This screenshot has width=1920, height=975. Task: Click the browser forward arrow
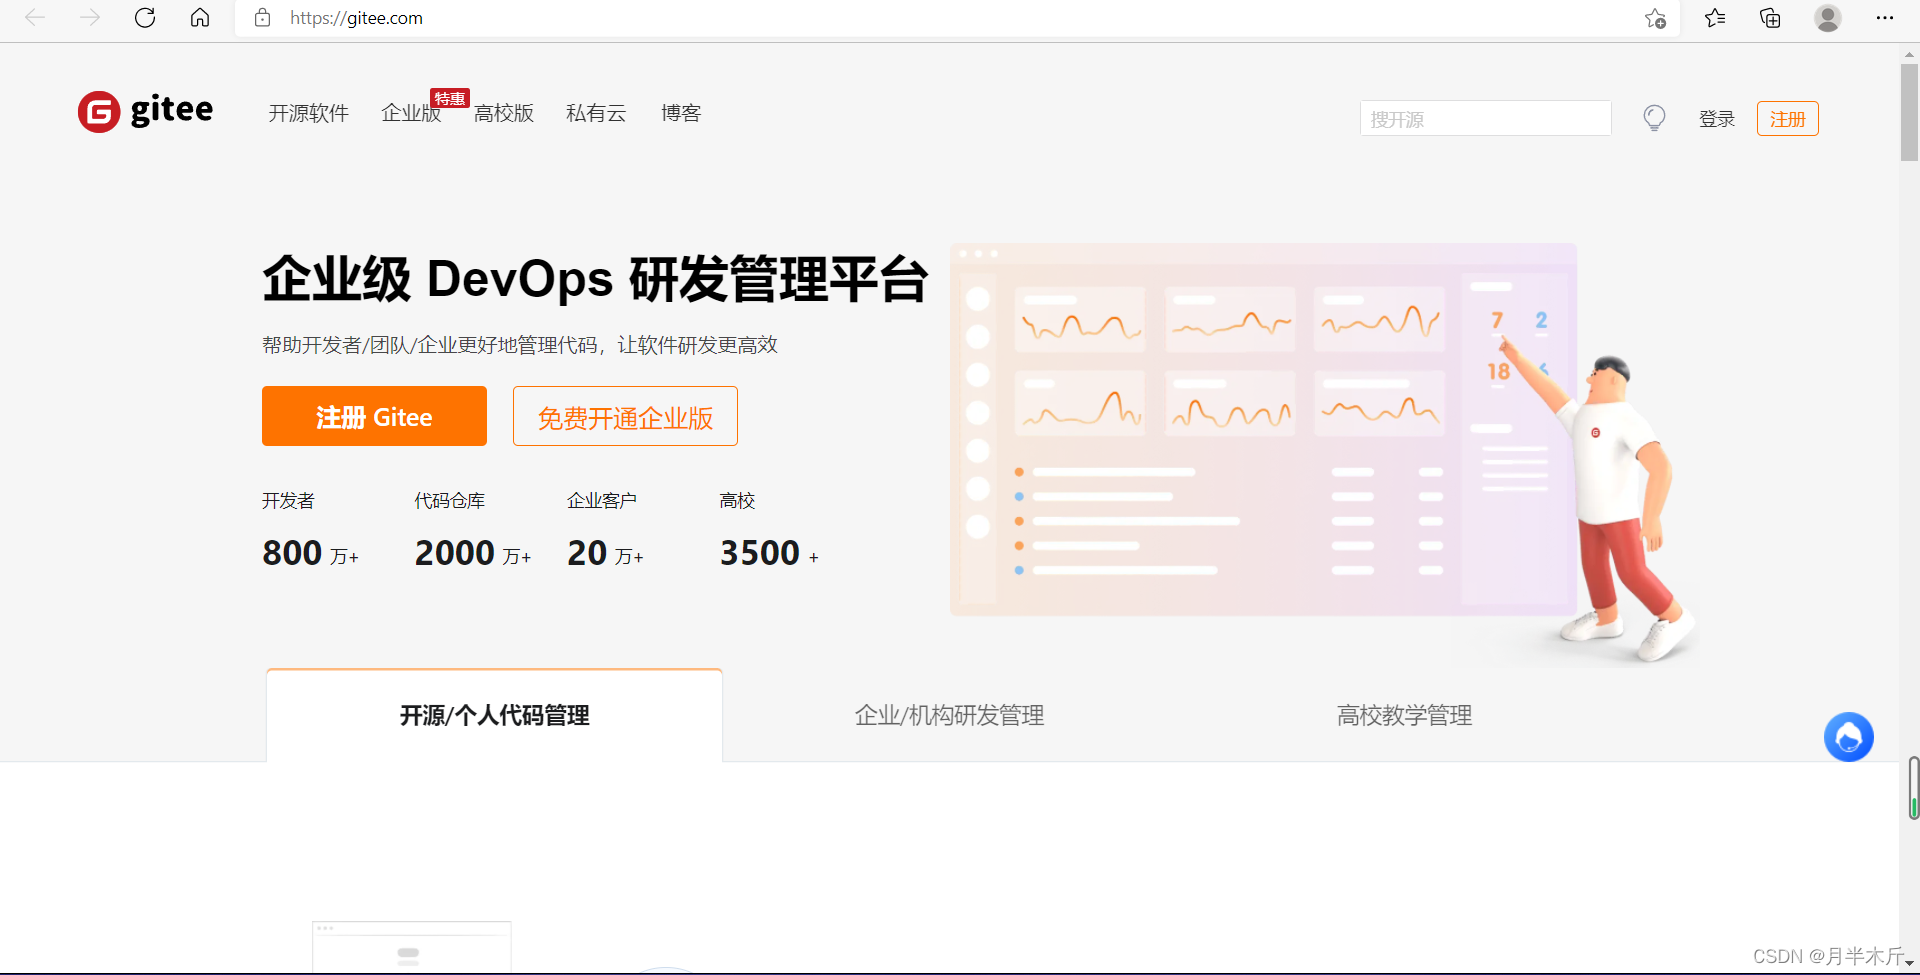(90, 18)
